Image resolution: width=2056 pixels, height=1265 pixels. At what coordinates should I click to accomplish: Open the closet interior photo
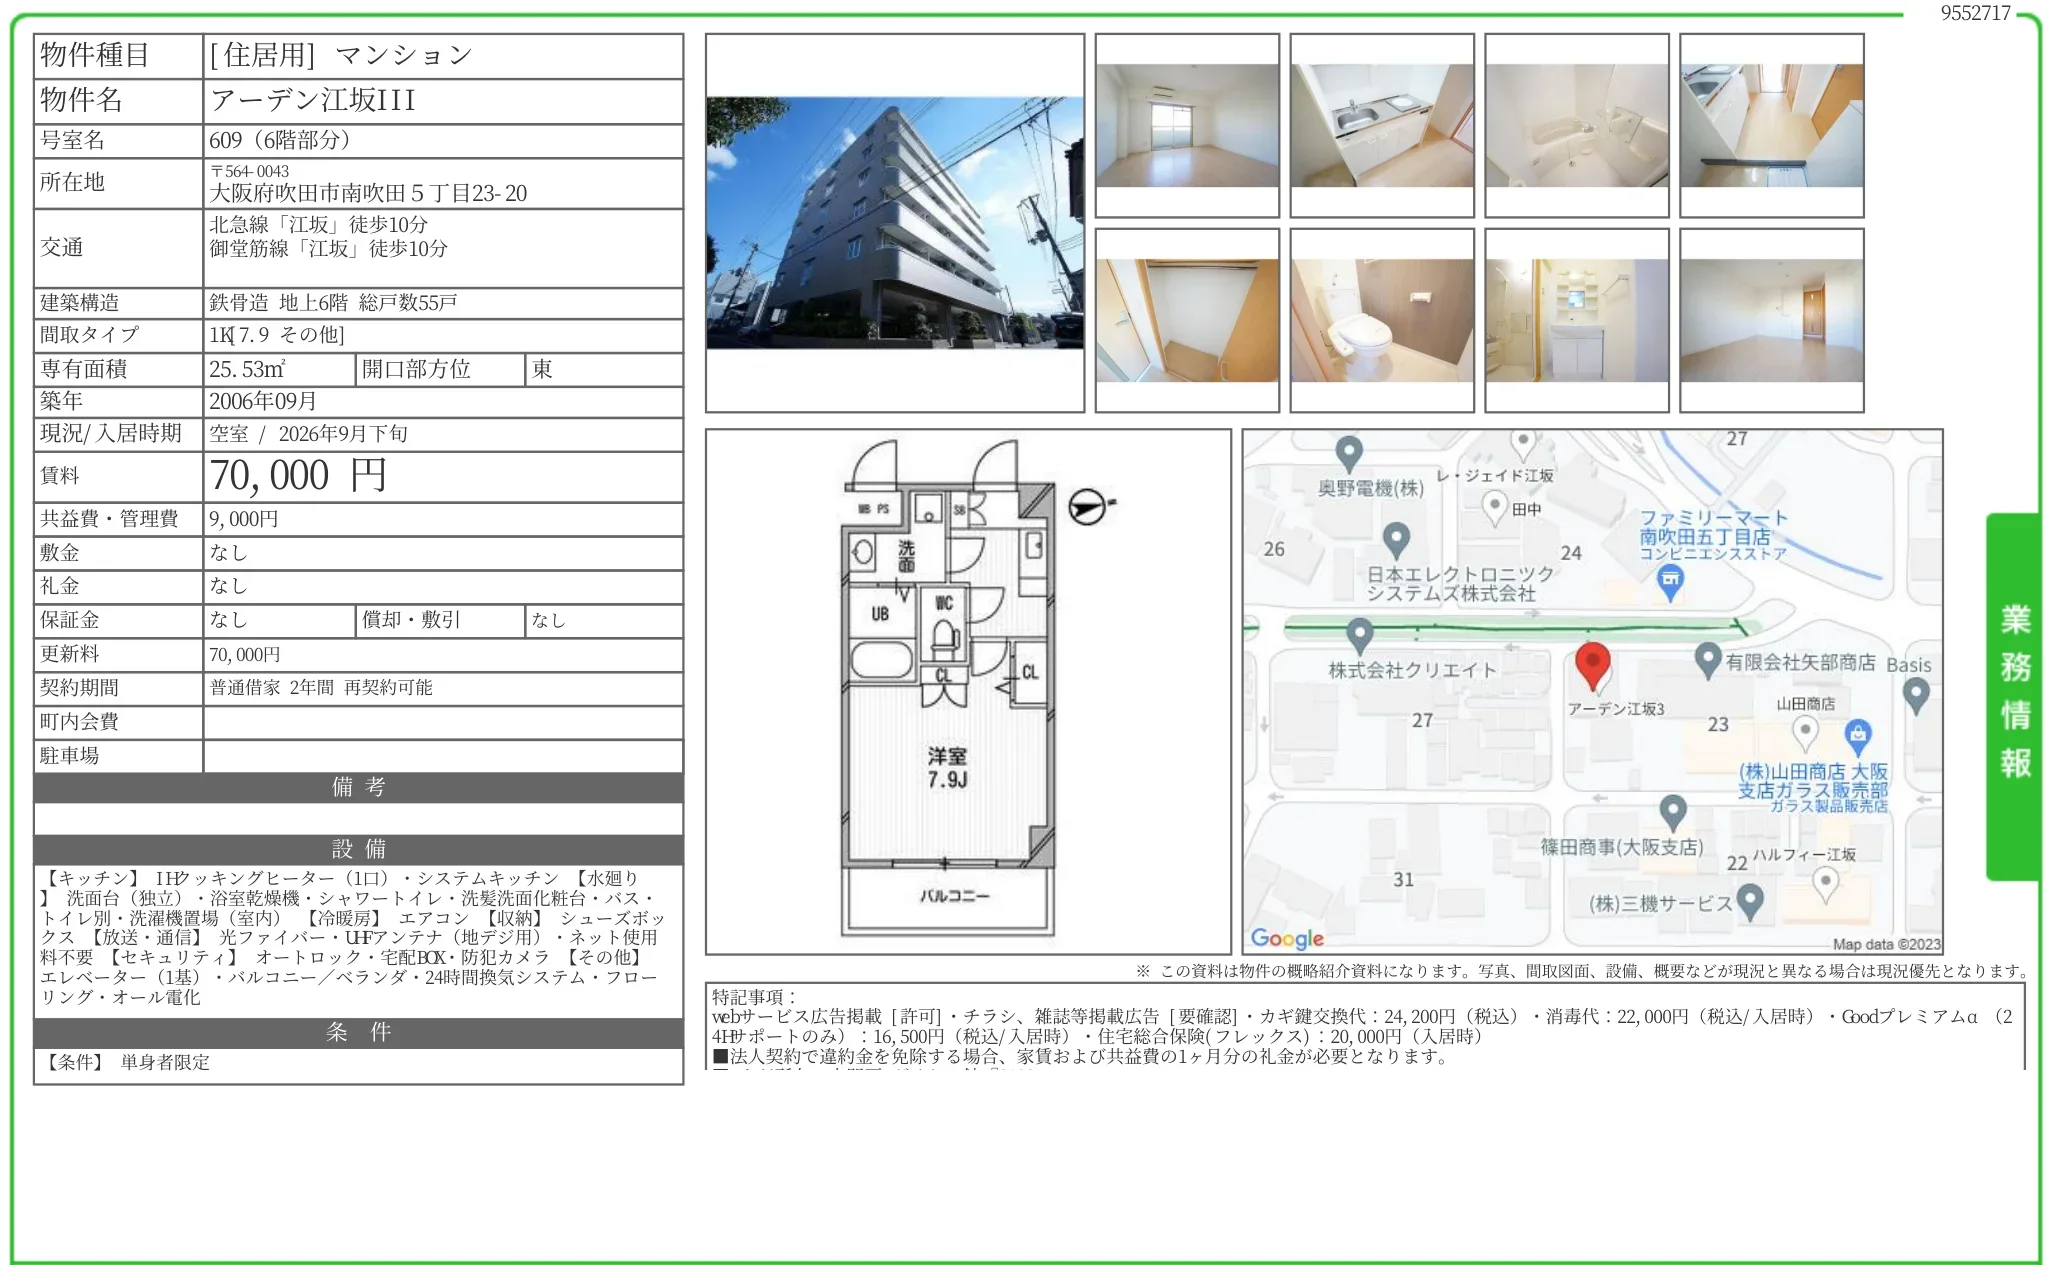1186,321
